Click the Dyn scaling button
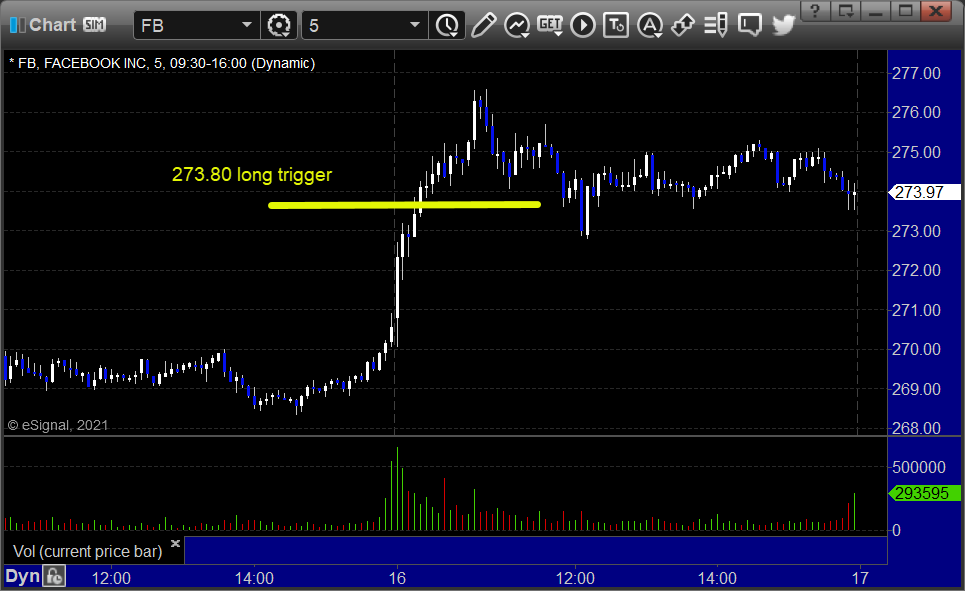965x591 pixels. pyautogui.click(x=23, y=577)
